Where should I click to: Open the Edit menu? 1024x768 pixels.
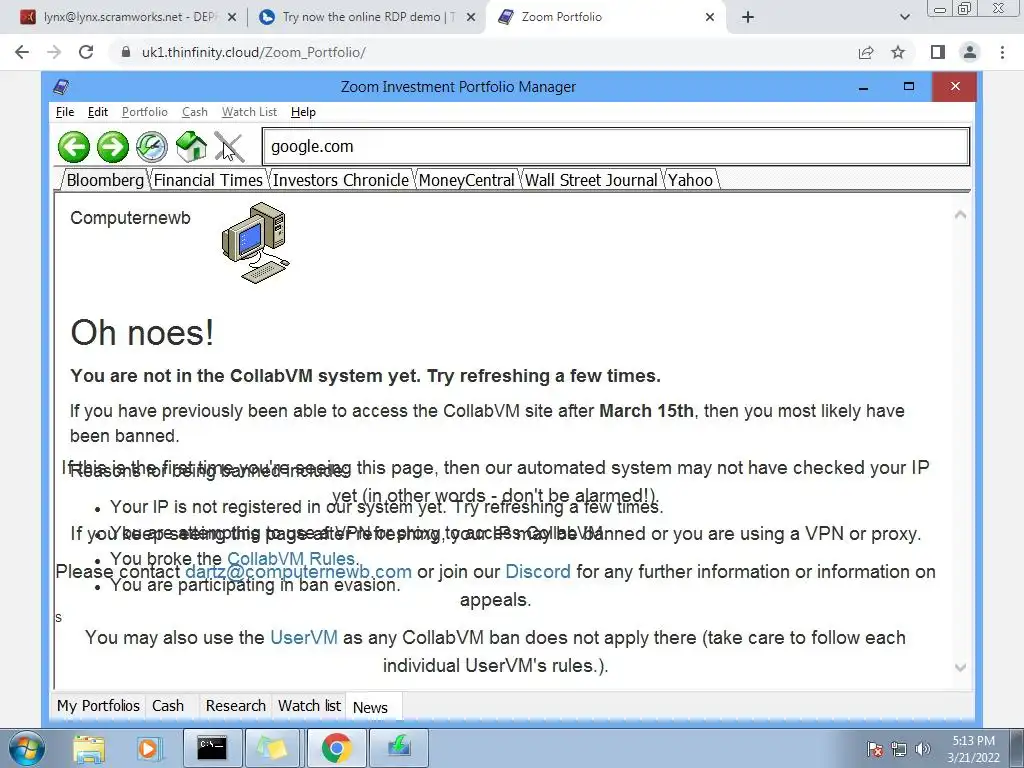coord(98,112)
